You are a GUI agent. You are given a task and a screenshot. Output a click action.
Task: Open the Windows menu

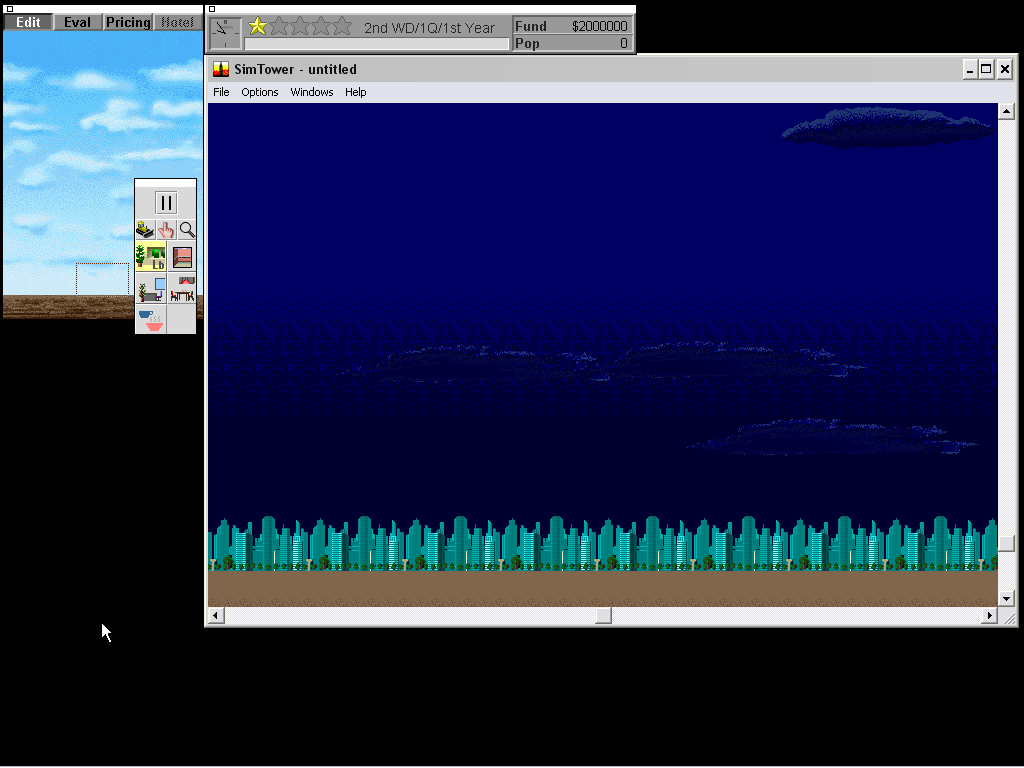312,92
